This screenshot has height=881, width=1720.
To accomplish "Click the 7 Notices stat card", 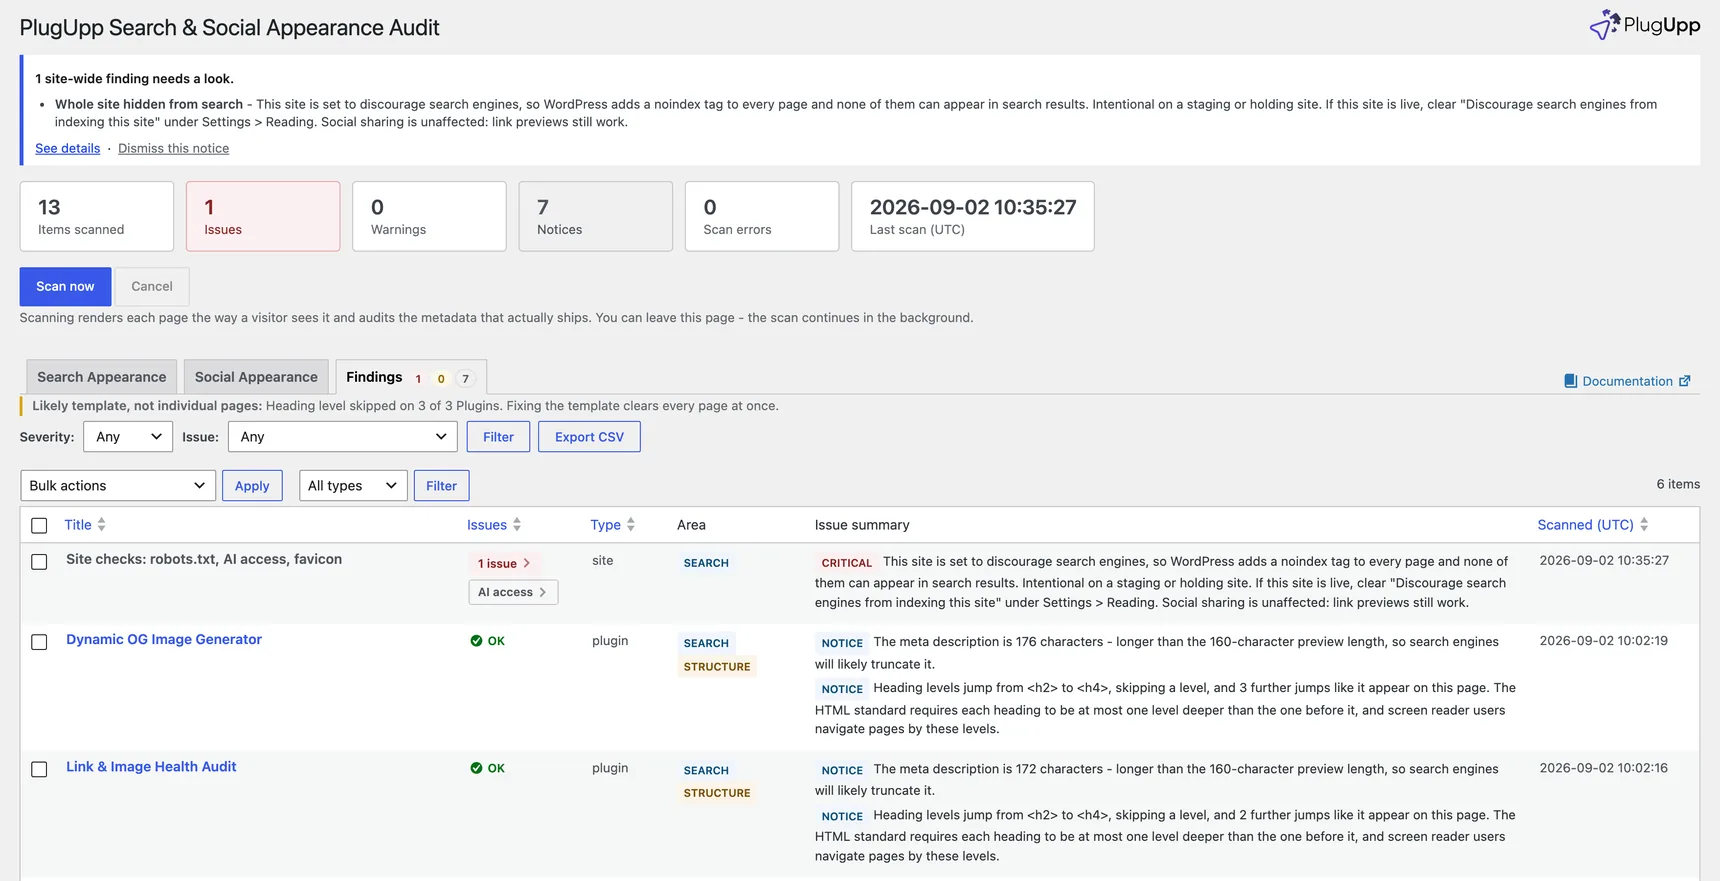I will point(596,216).
